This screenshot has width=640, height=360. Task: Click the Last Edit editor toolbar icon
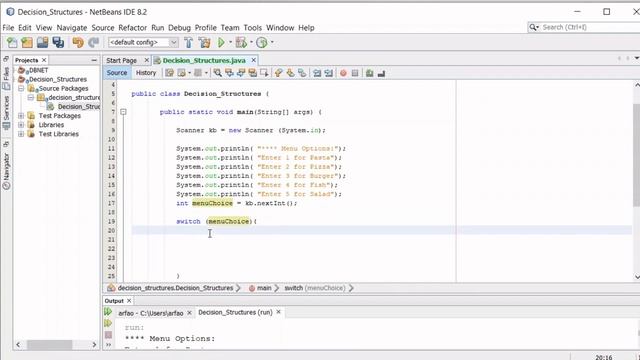169,73
